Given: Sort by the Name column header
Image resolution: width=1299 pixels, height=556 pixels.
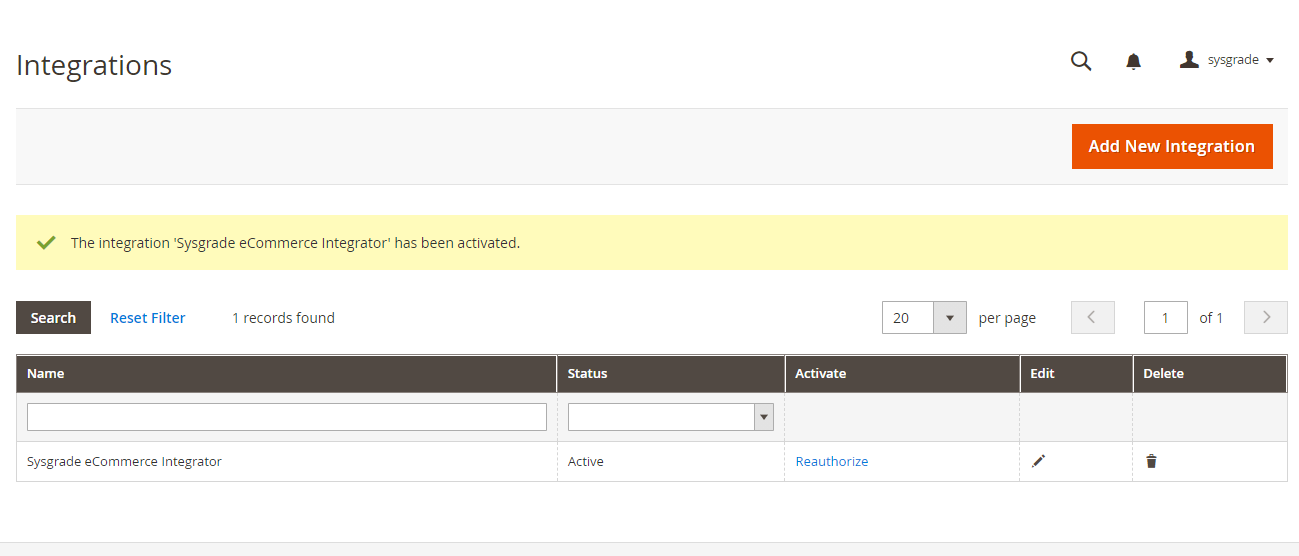Looking at the screenshot, I should pos(287,373).
